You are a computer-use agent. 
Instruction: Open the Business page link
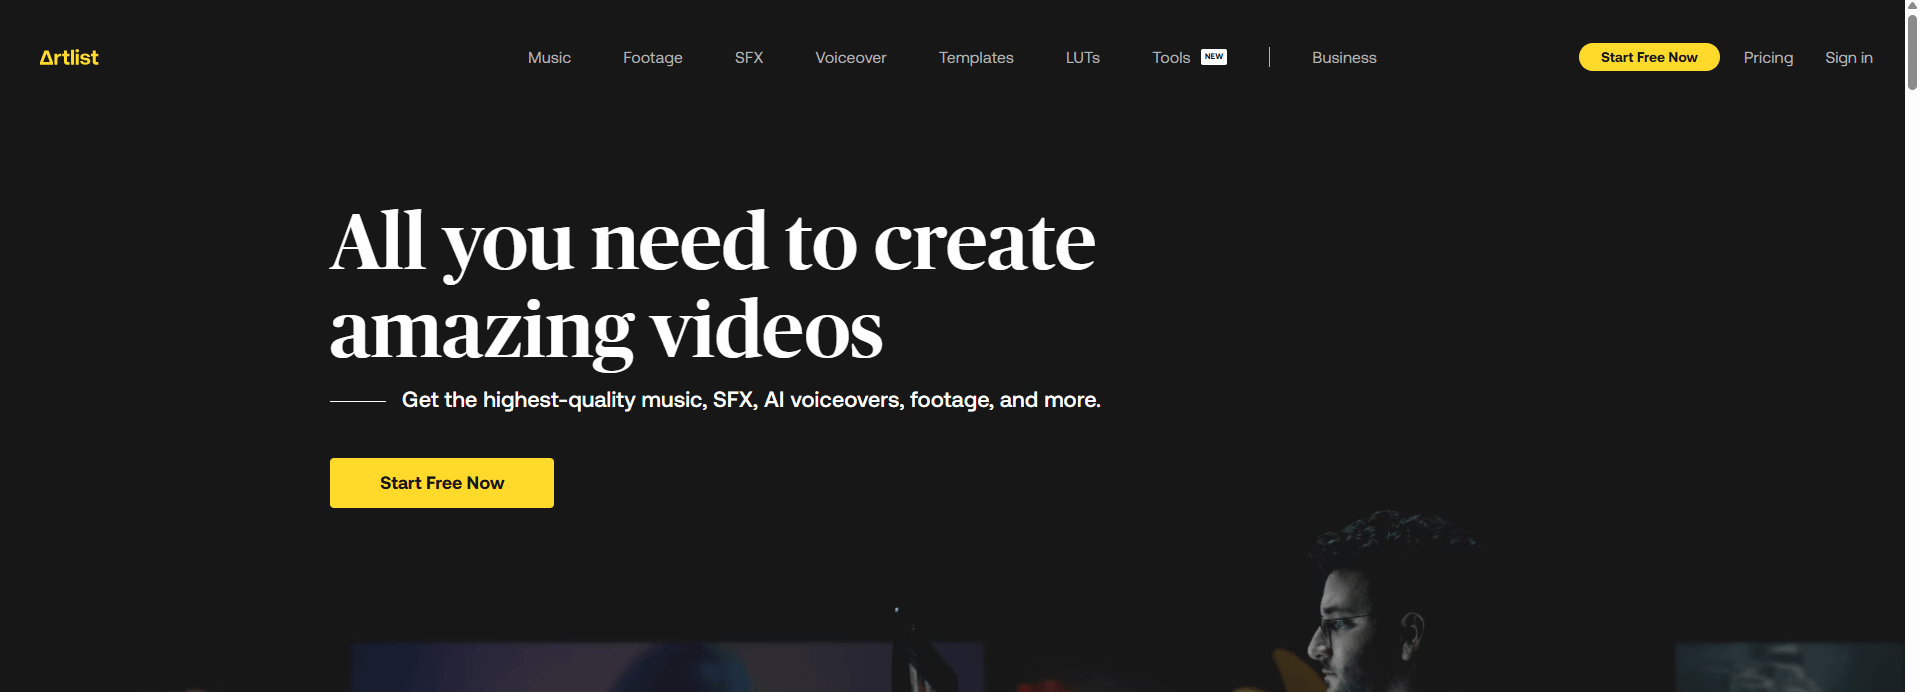tap(1343, 58)
